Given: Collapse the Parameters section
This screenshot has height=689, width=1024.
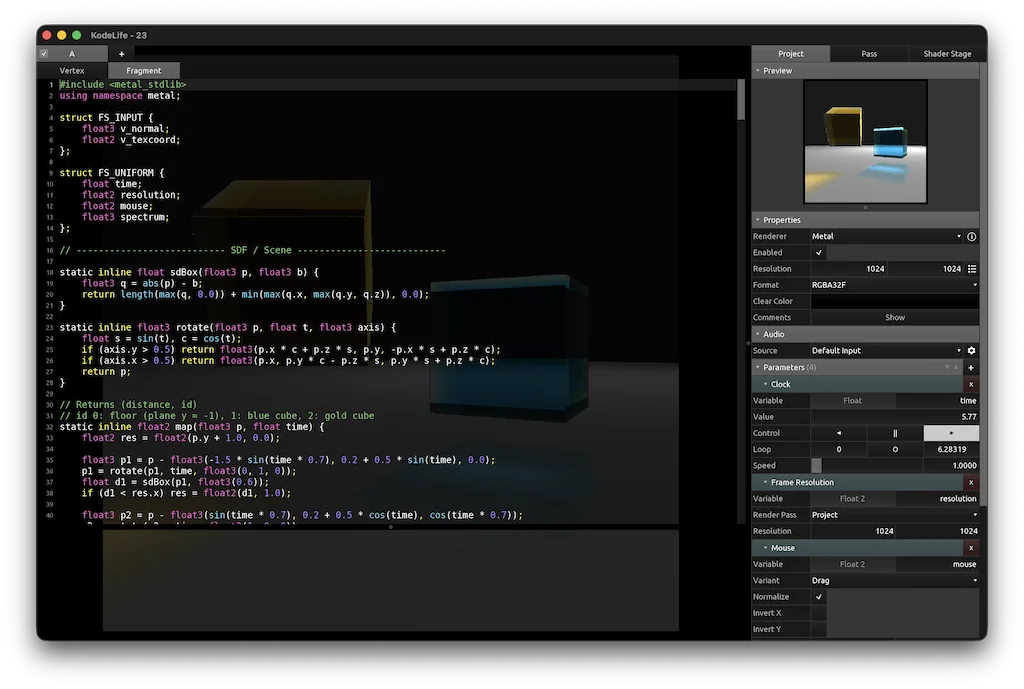Looking at the screenshot, I should point(758,368).
